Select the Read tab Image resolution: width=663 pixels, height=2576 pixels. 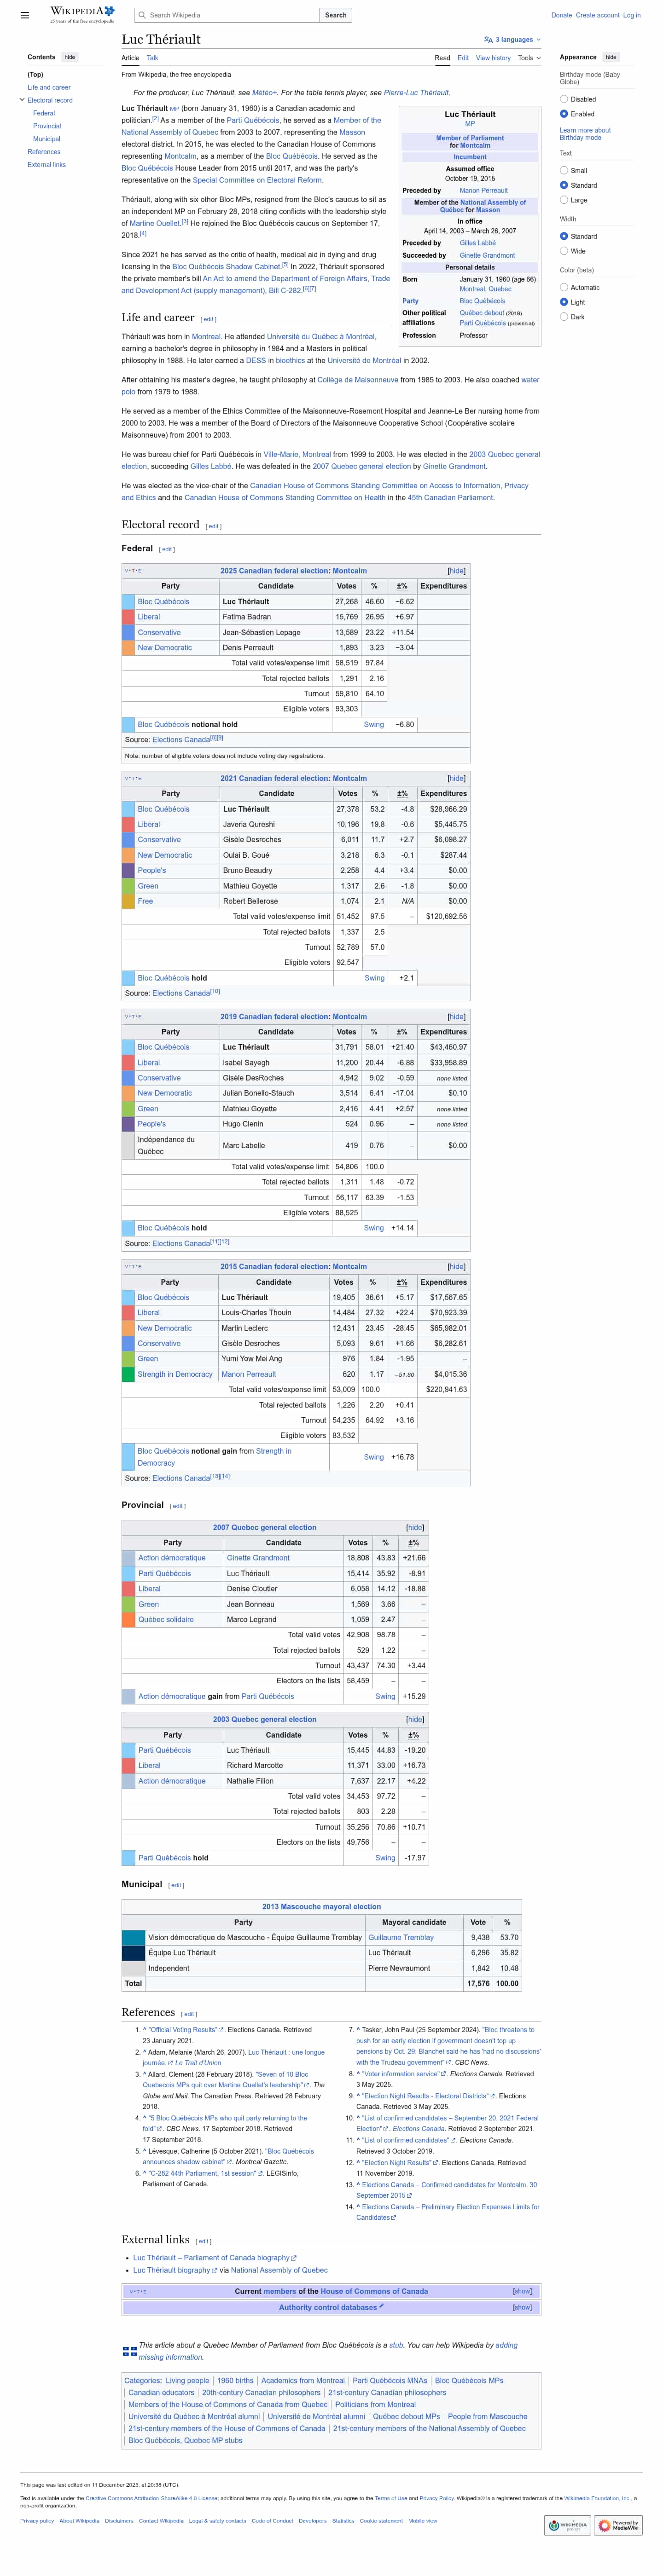pos(442,58)
